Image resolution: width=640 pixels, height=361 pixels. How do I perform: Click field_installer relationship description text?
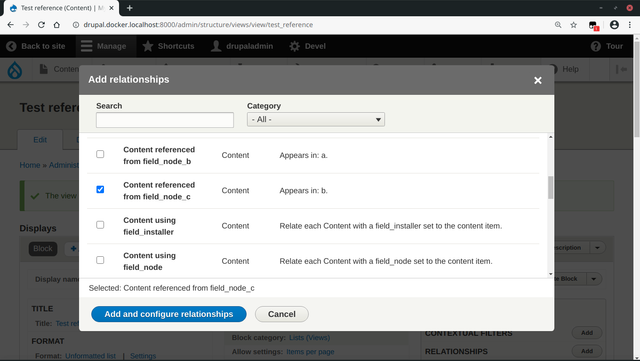[391, 226]
